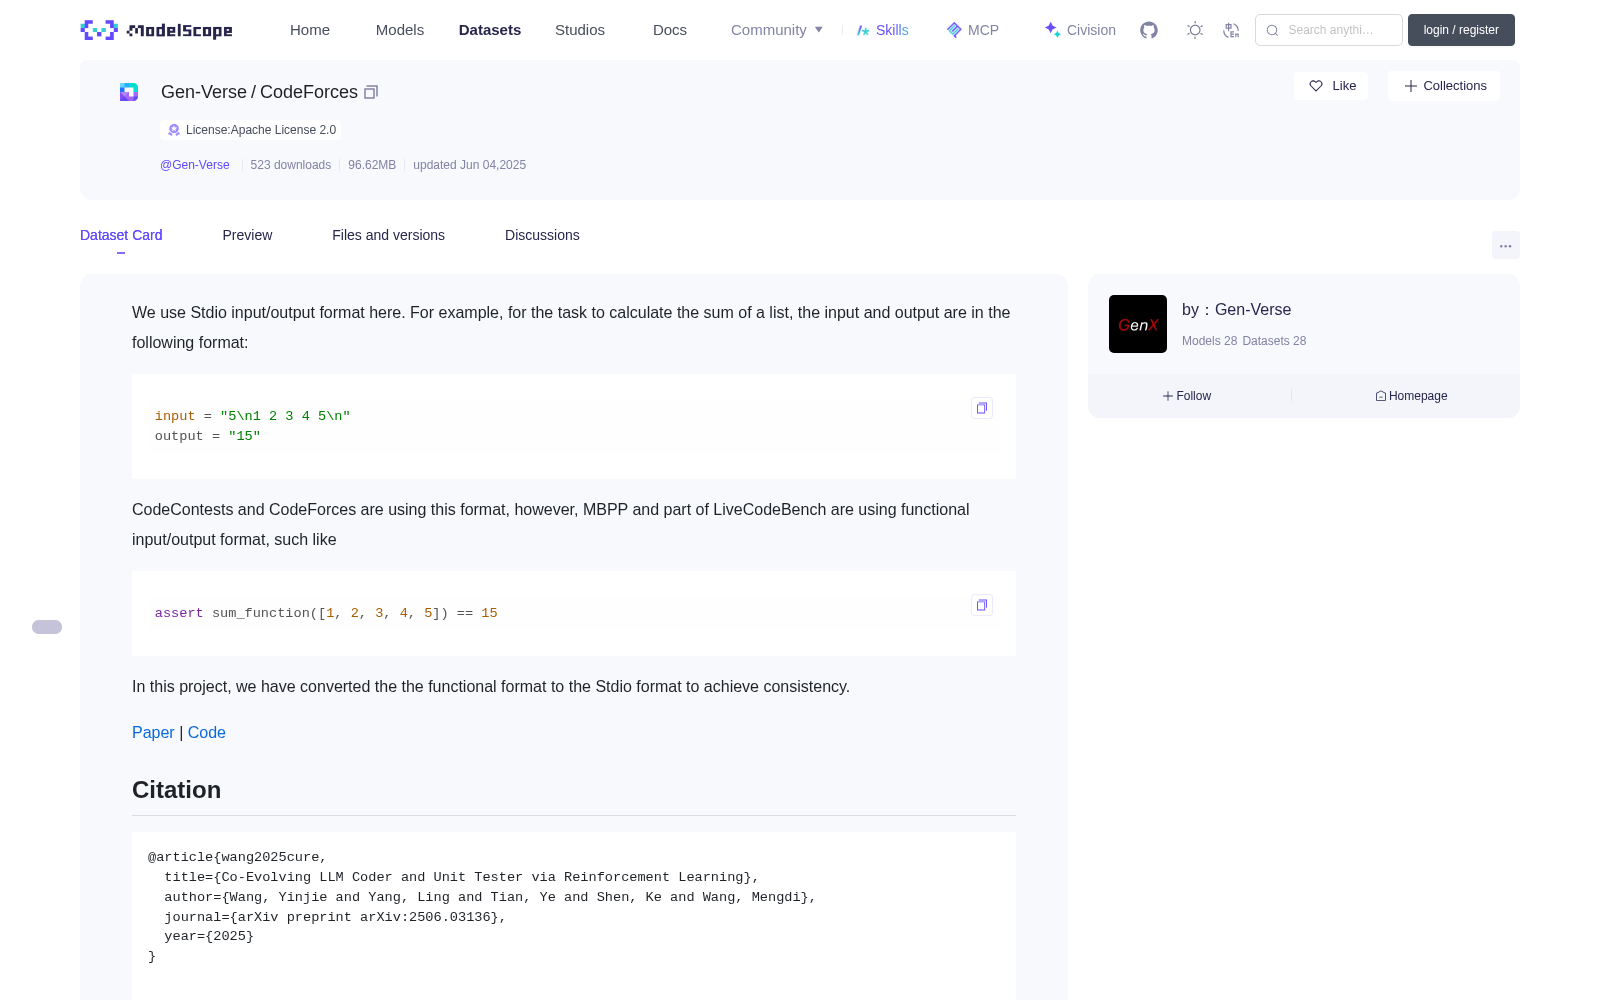Visit the Gen-Verse Homepage link
The width and height of the screenshot is (1600, 1000).
click(x=1411, y=396)
